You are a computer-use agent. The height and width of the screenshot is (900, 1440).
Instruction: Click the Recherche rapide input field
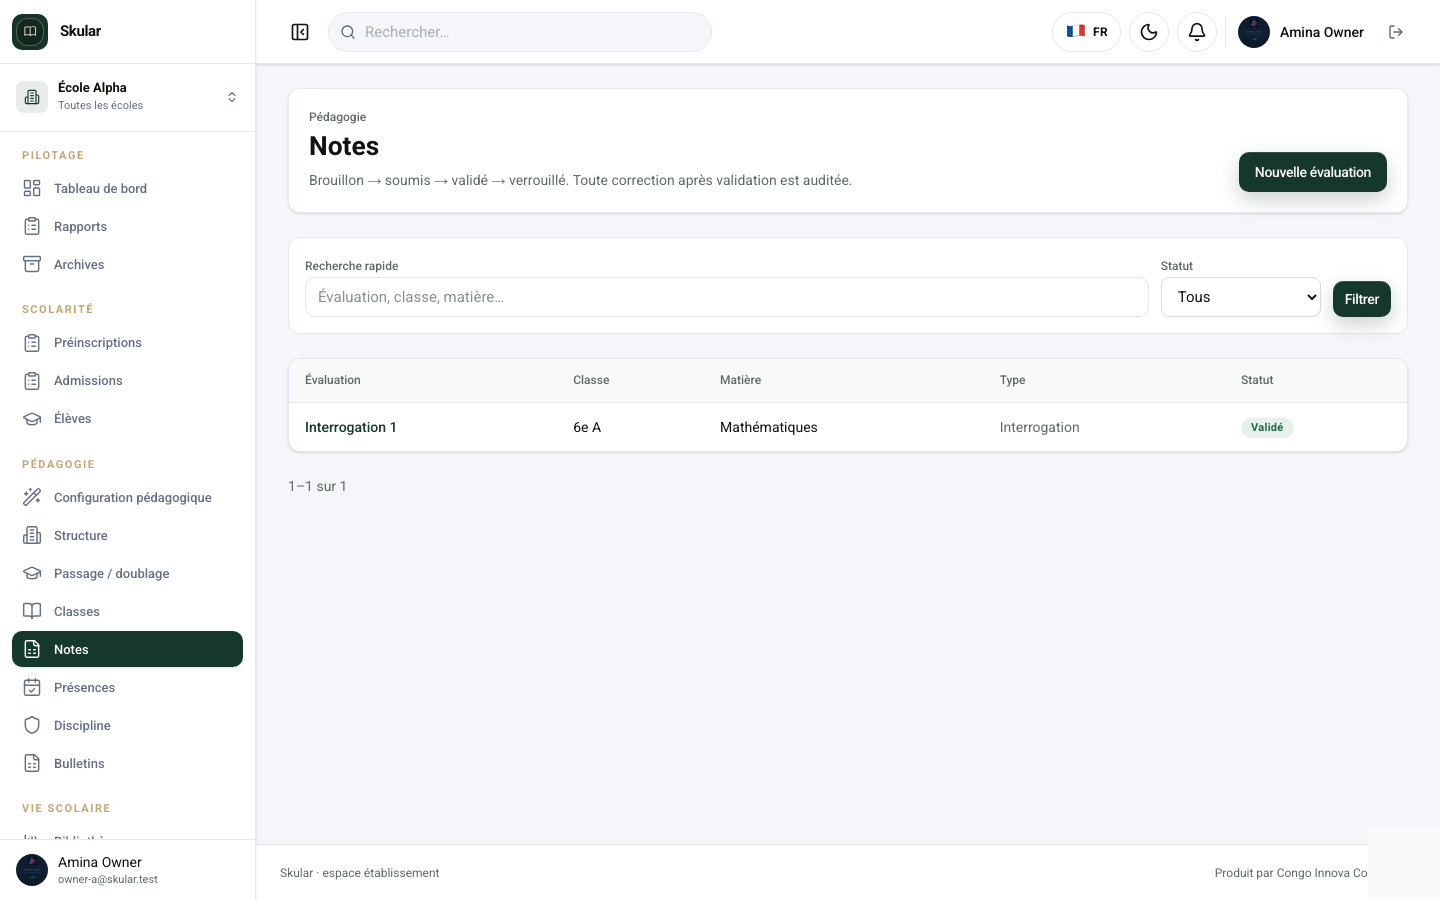click(x=726, y=297)
